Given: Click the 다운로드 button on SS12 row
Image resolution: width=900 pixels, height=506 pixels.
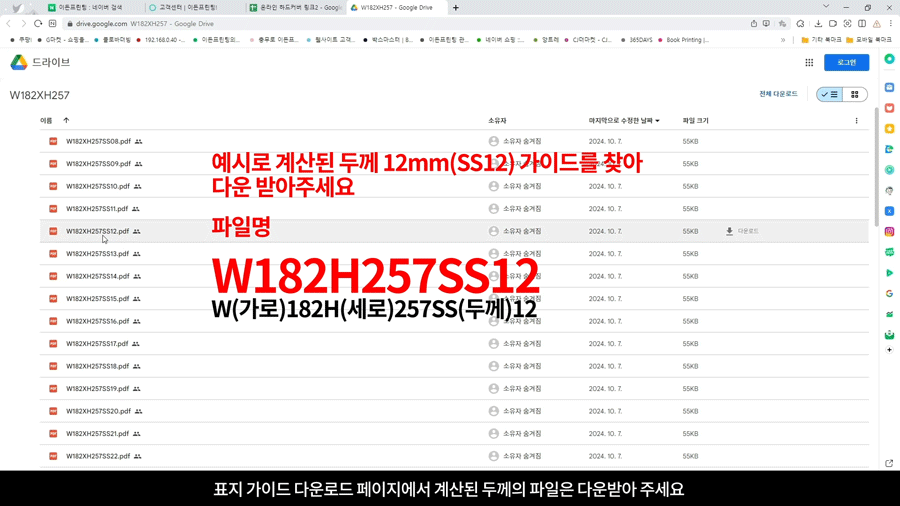Looking at the screenshot, I should [742, 231].
